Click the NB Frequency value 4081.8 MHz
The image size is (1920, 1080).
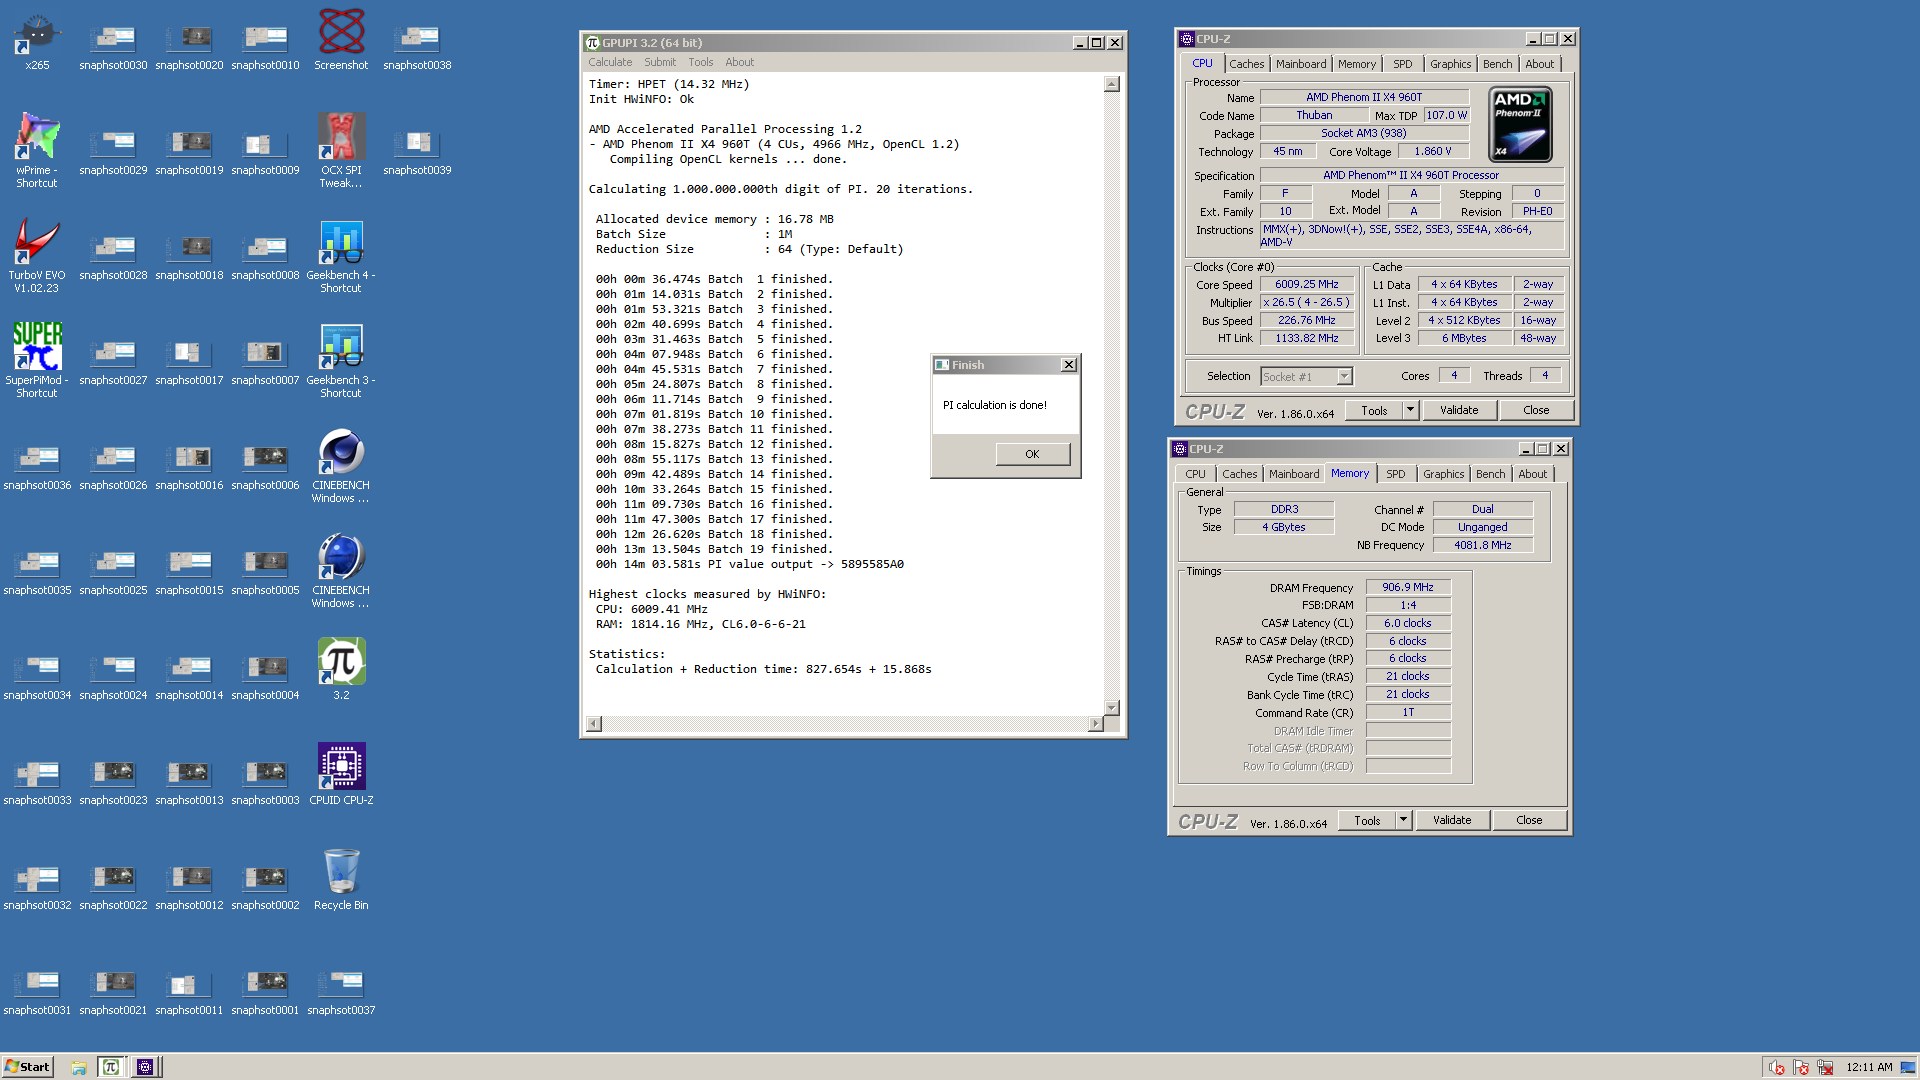1482,545
